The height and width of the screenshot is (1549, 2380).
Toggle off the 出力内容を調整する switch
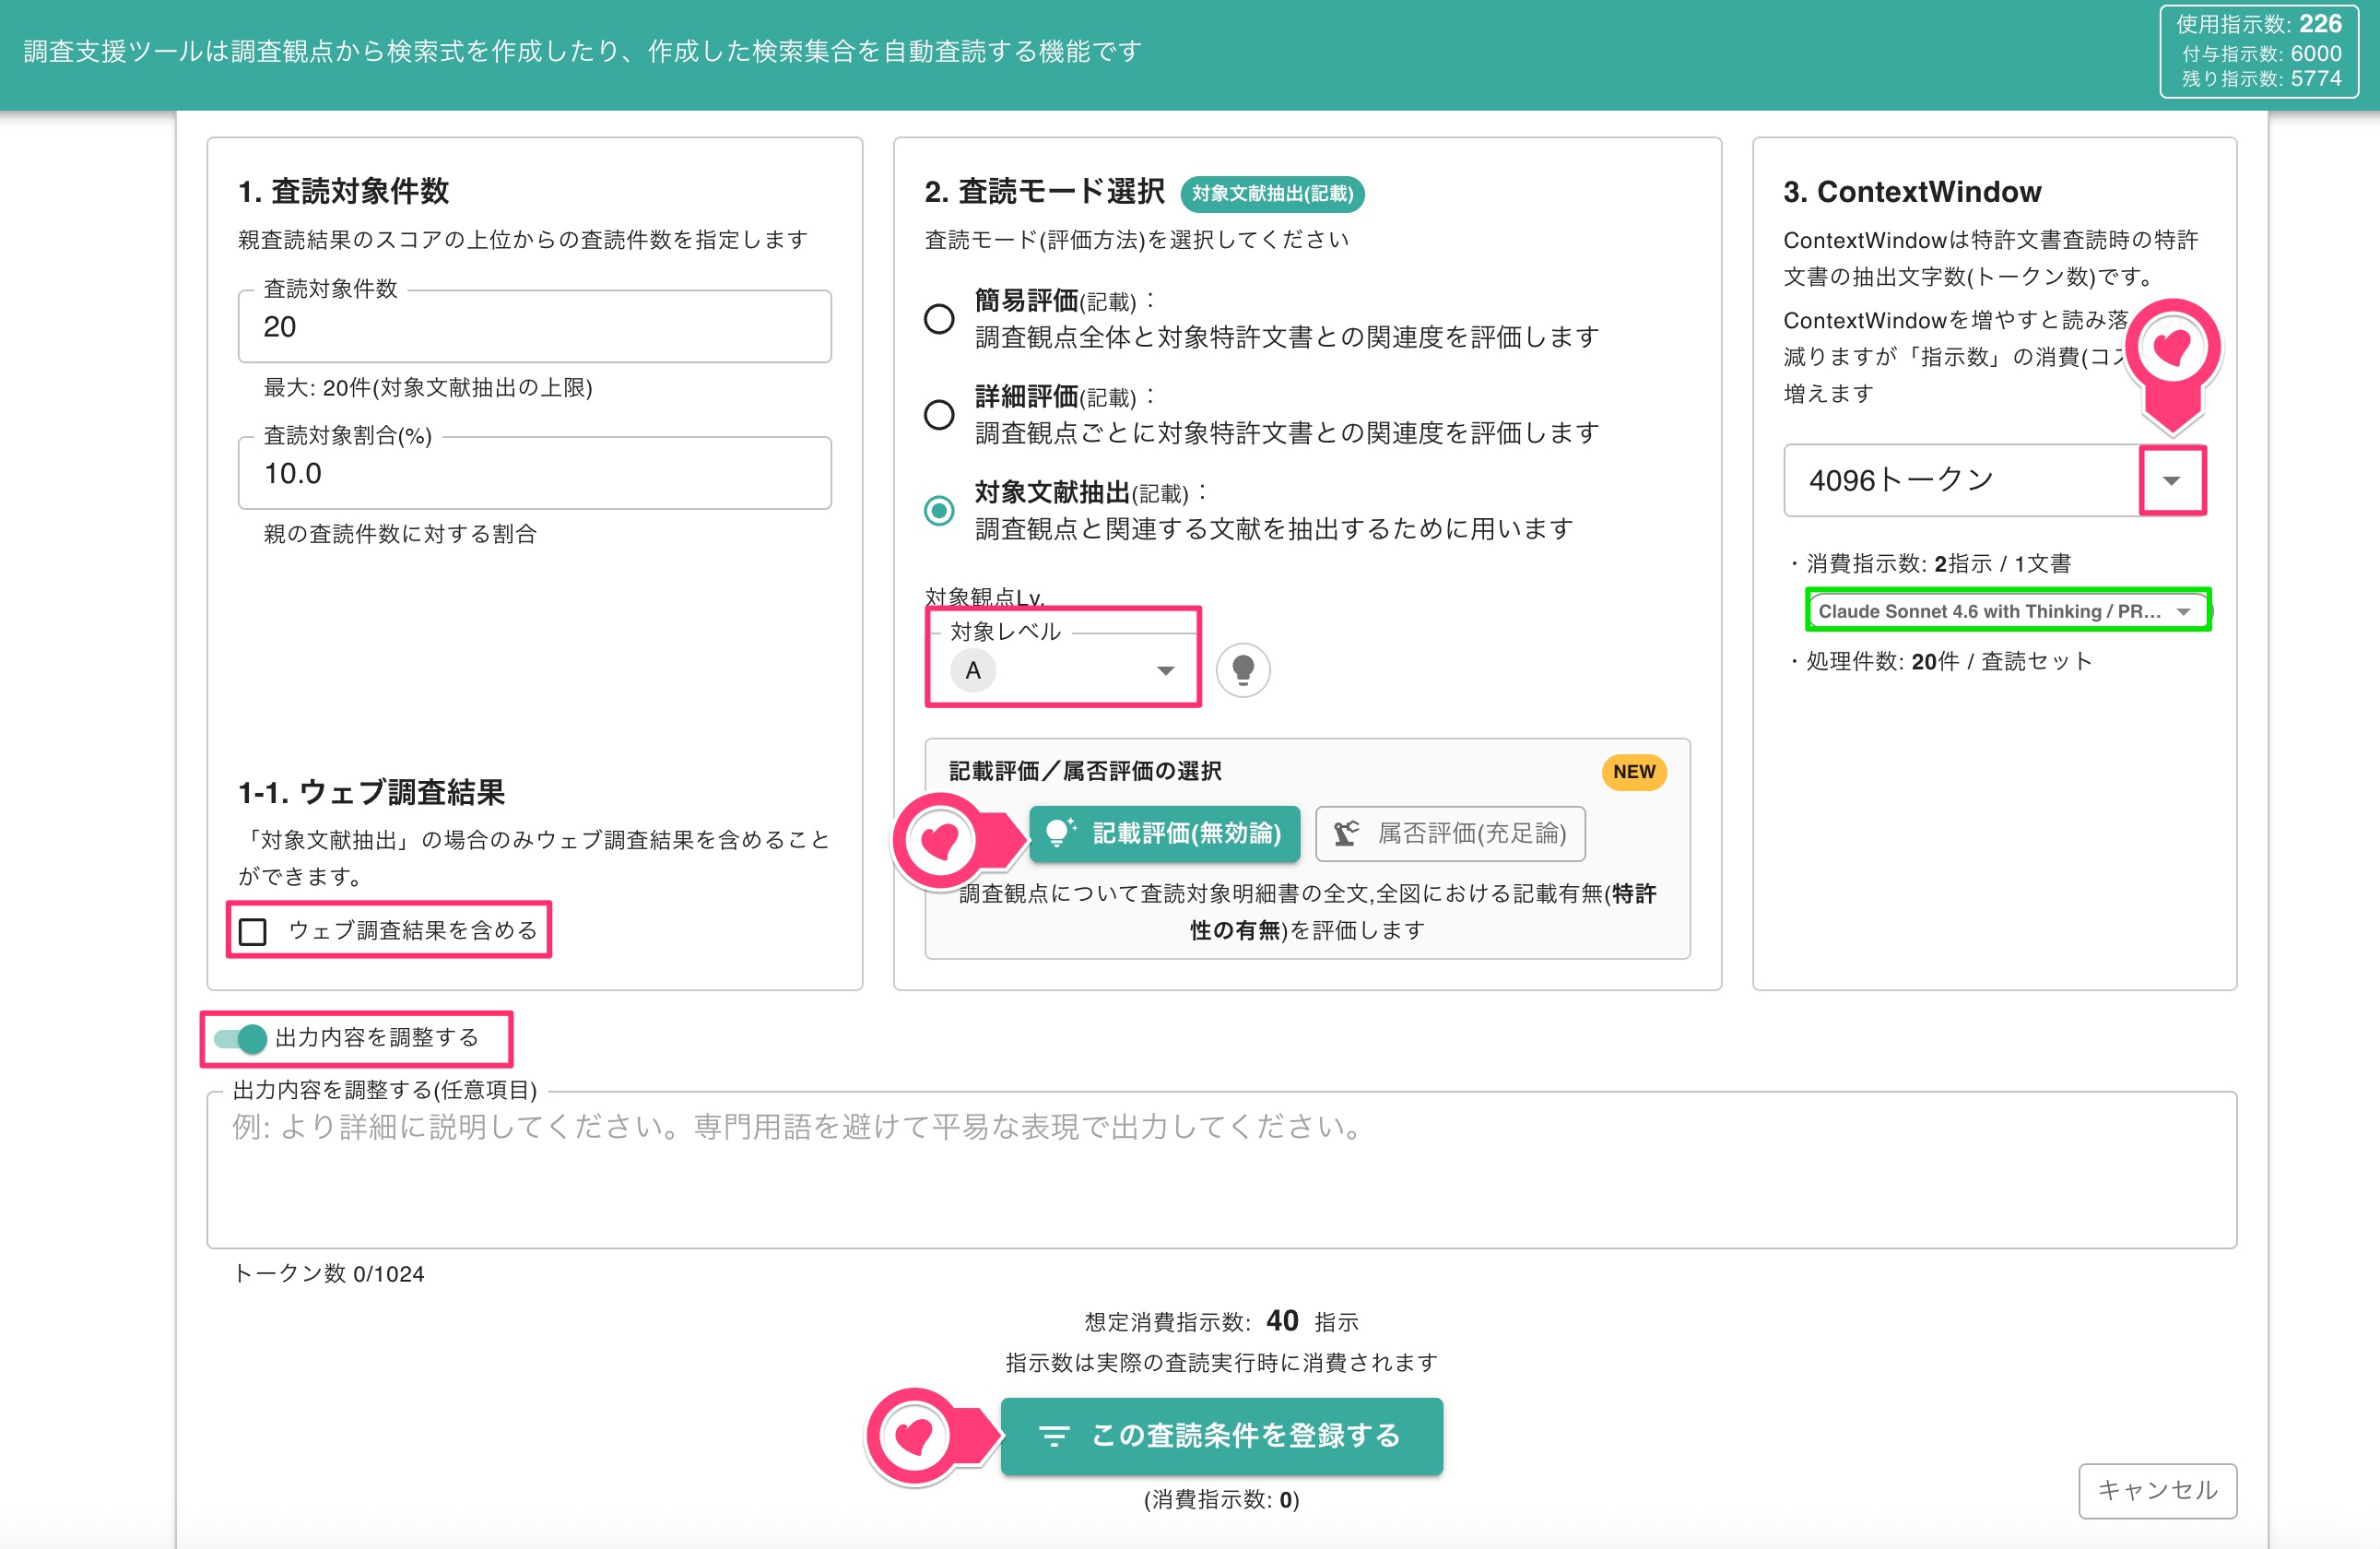point(241,1039)
